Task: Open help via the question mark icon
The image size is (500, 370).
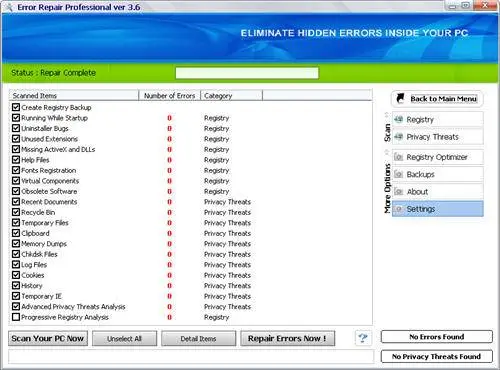Action: pyautogui.click(x=363, y=338)
